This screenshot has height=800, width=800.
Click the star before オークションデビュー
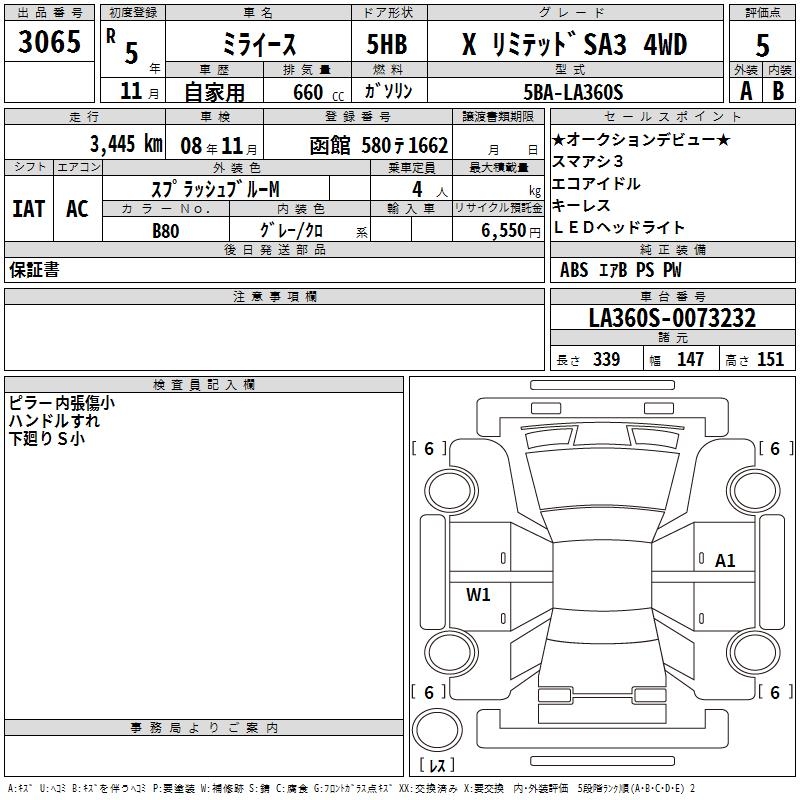(x=559, y=140)
